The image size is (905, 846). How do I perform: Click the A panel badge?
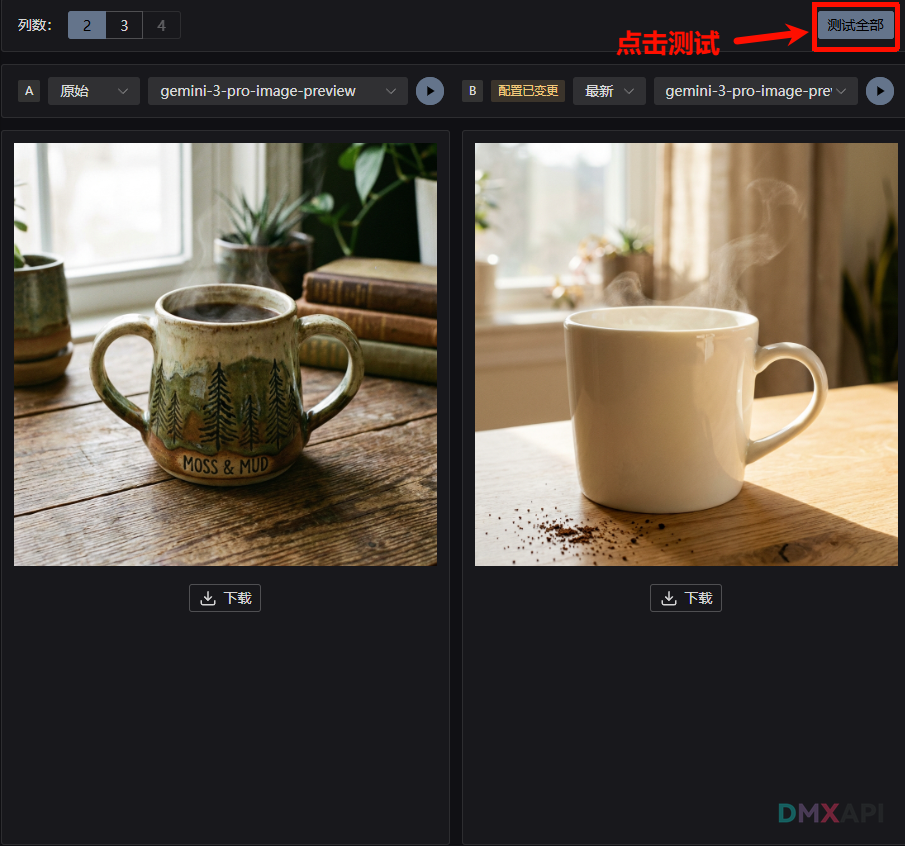pyautogui.click(x=29, y=91)
